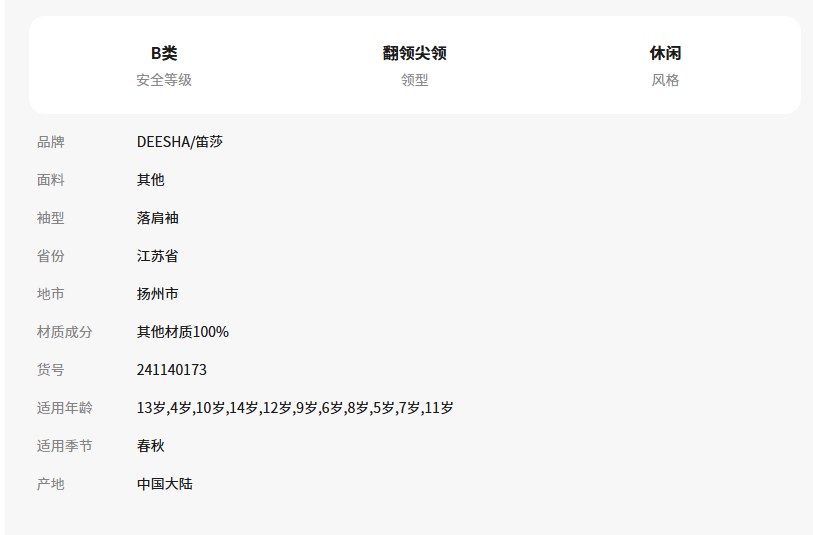Click the 适用年龄 attribute label
The height and width of the screenshot is (535, 813).
(x=65, y=408)
